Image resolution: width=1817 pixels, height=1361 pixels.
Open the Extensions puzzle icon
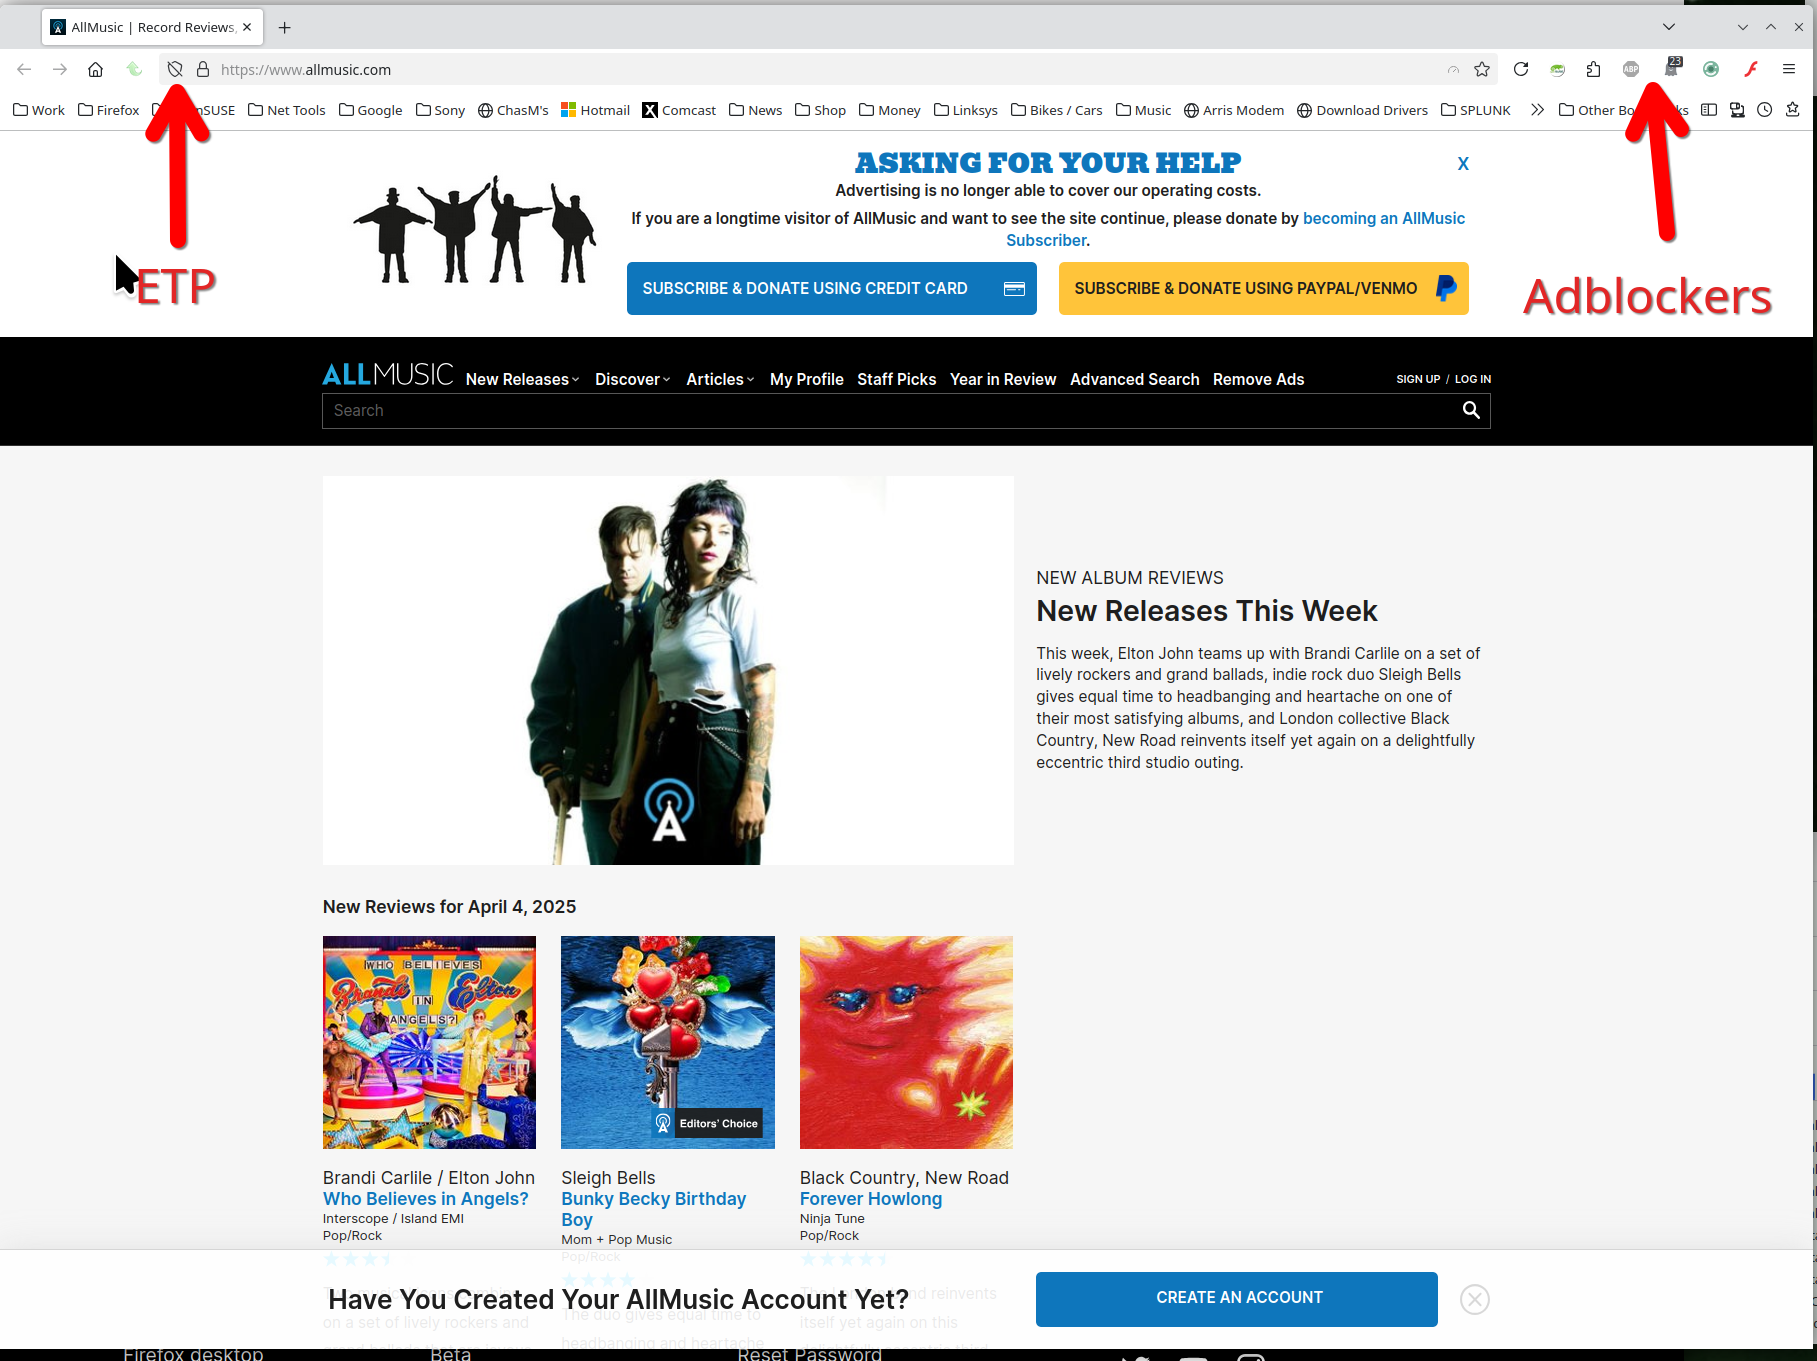[x=1593, y=69]
